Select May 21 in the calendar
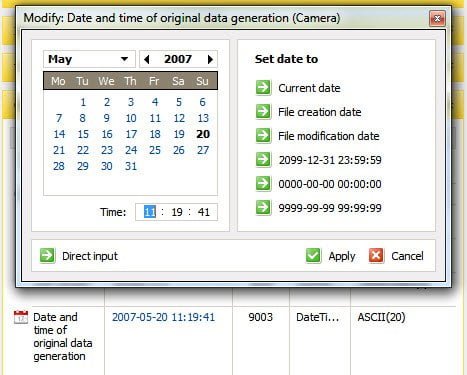The width and height of the screenshot is (467, 375). (x=59, y=150)
